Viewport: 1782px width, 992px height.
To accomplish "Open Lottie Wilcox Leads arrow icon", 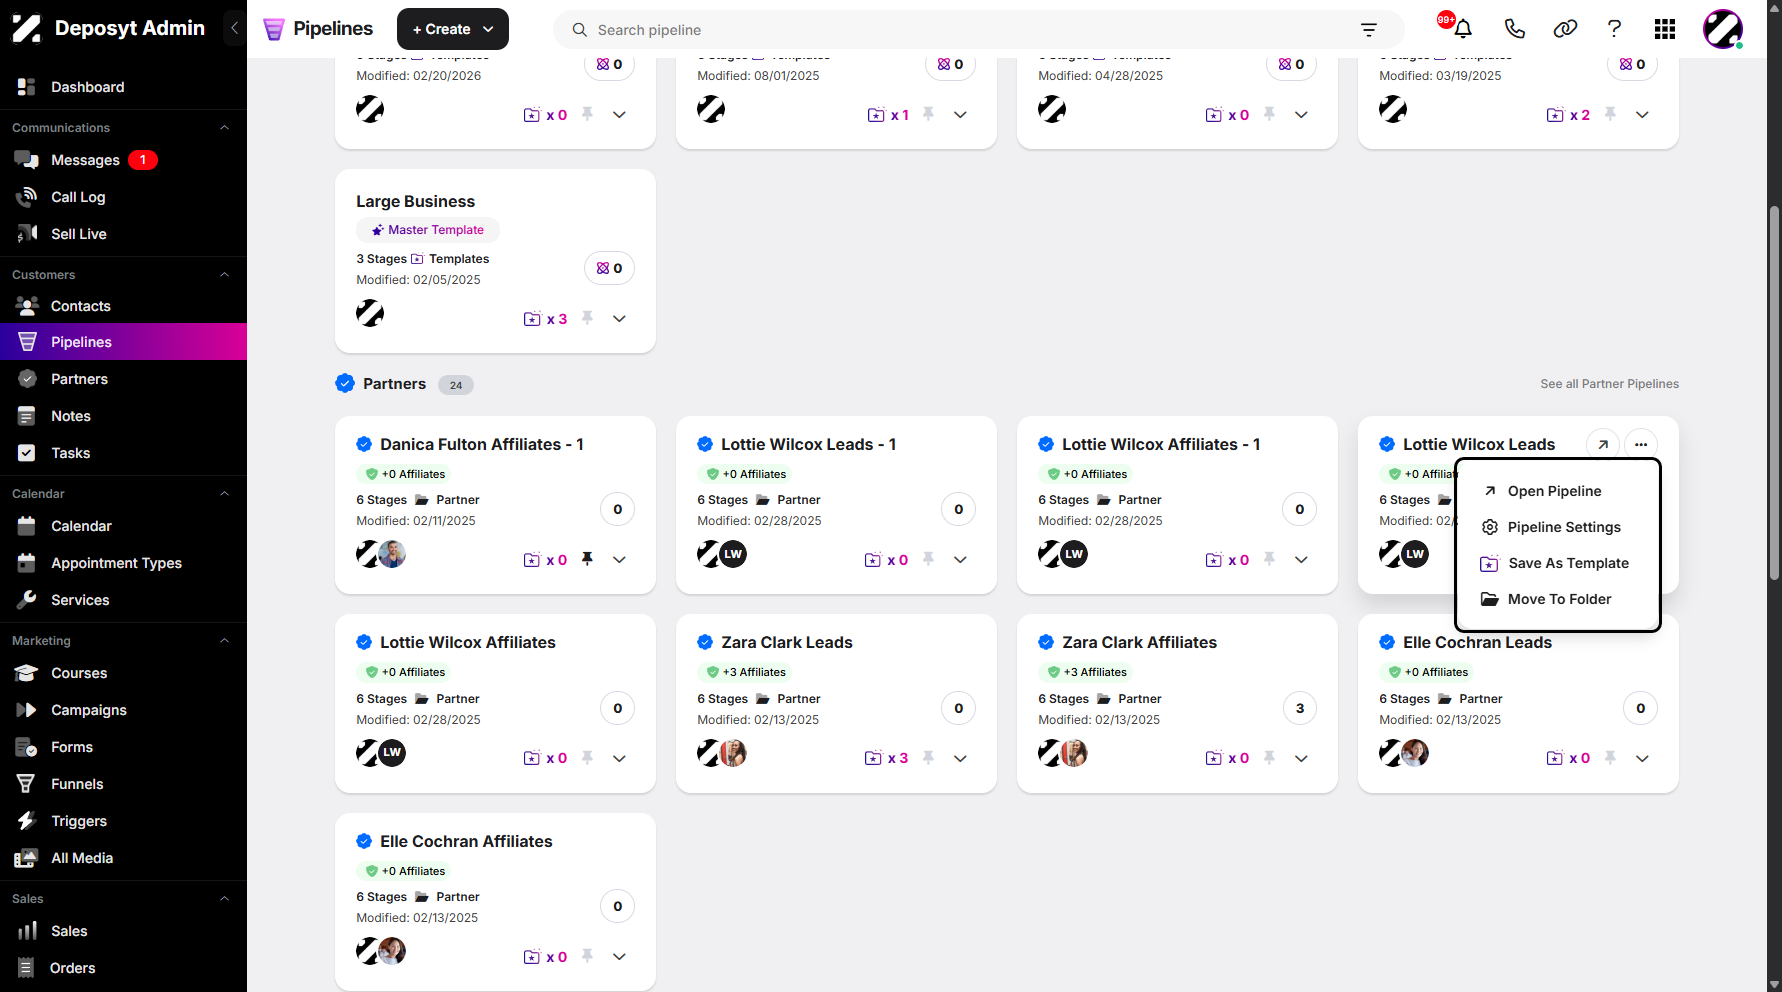I will [x=1603, y=445].
